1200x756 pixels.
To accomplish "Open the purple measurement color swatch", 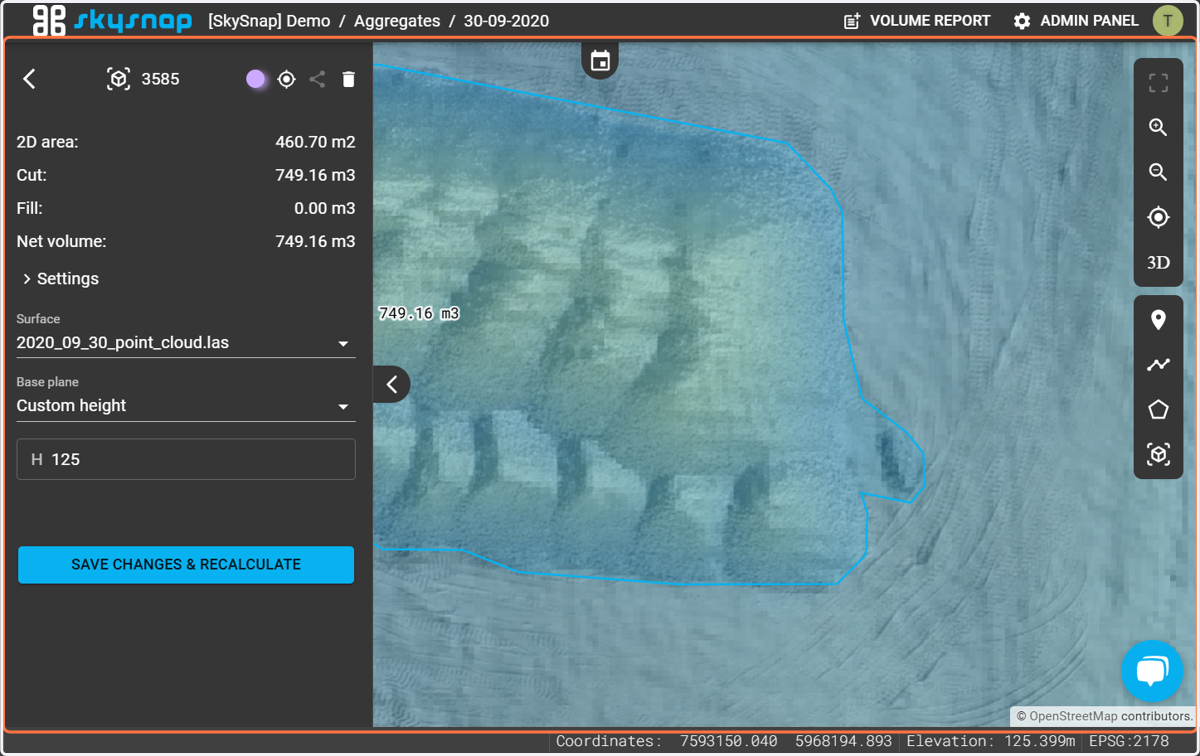I will coord(256,79).
